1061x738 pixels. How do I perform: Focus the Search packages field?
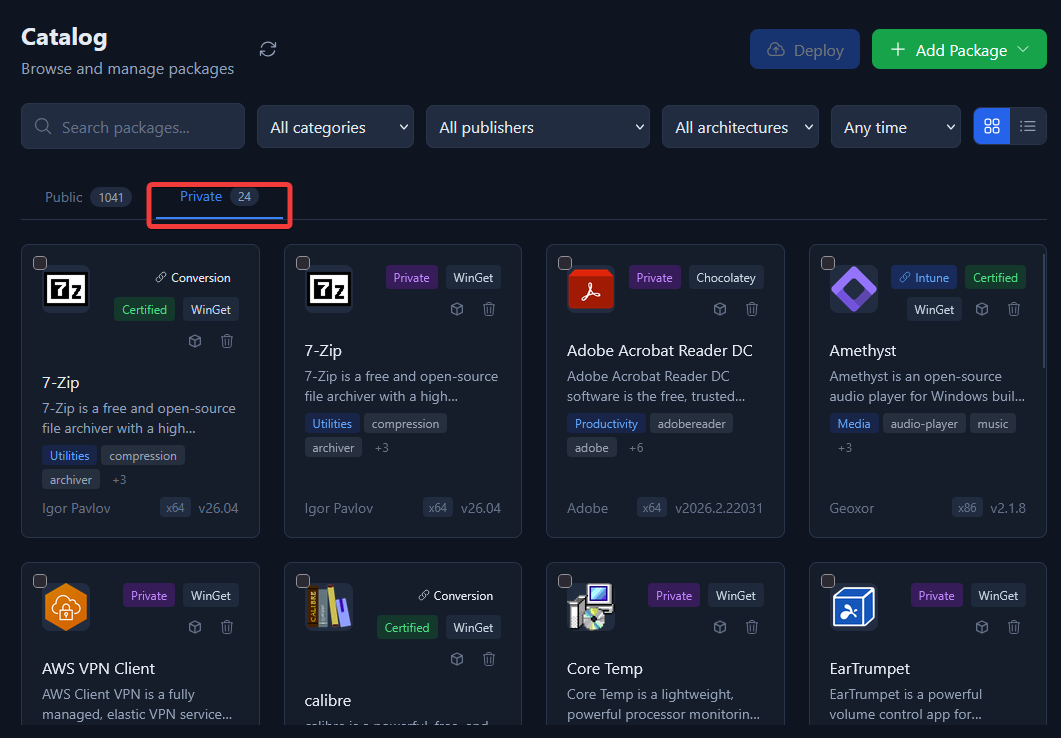coord(133,126)
